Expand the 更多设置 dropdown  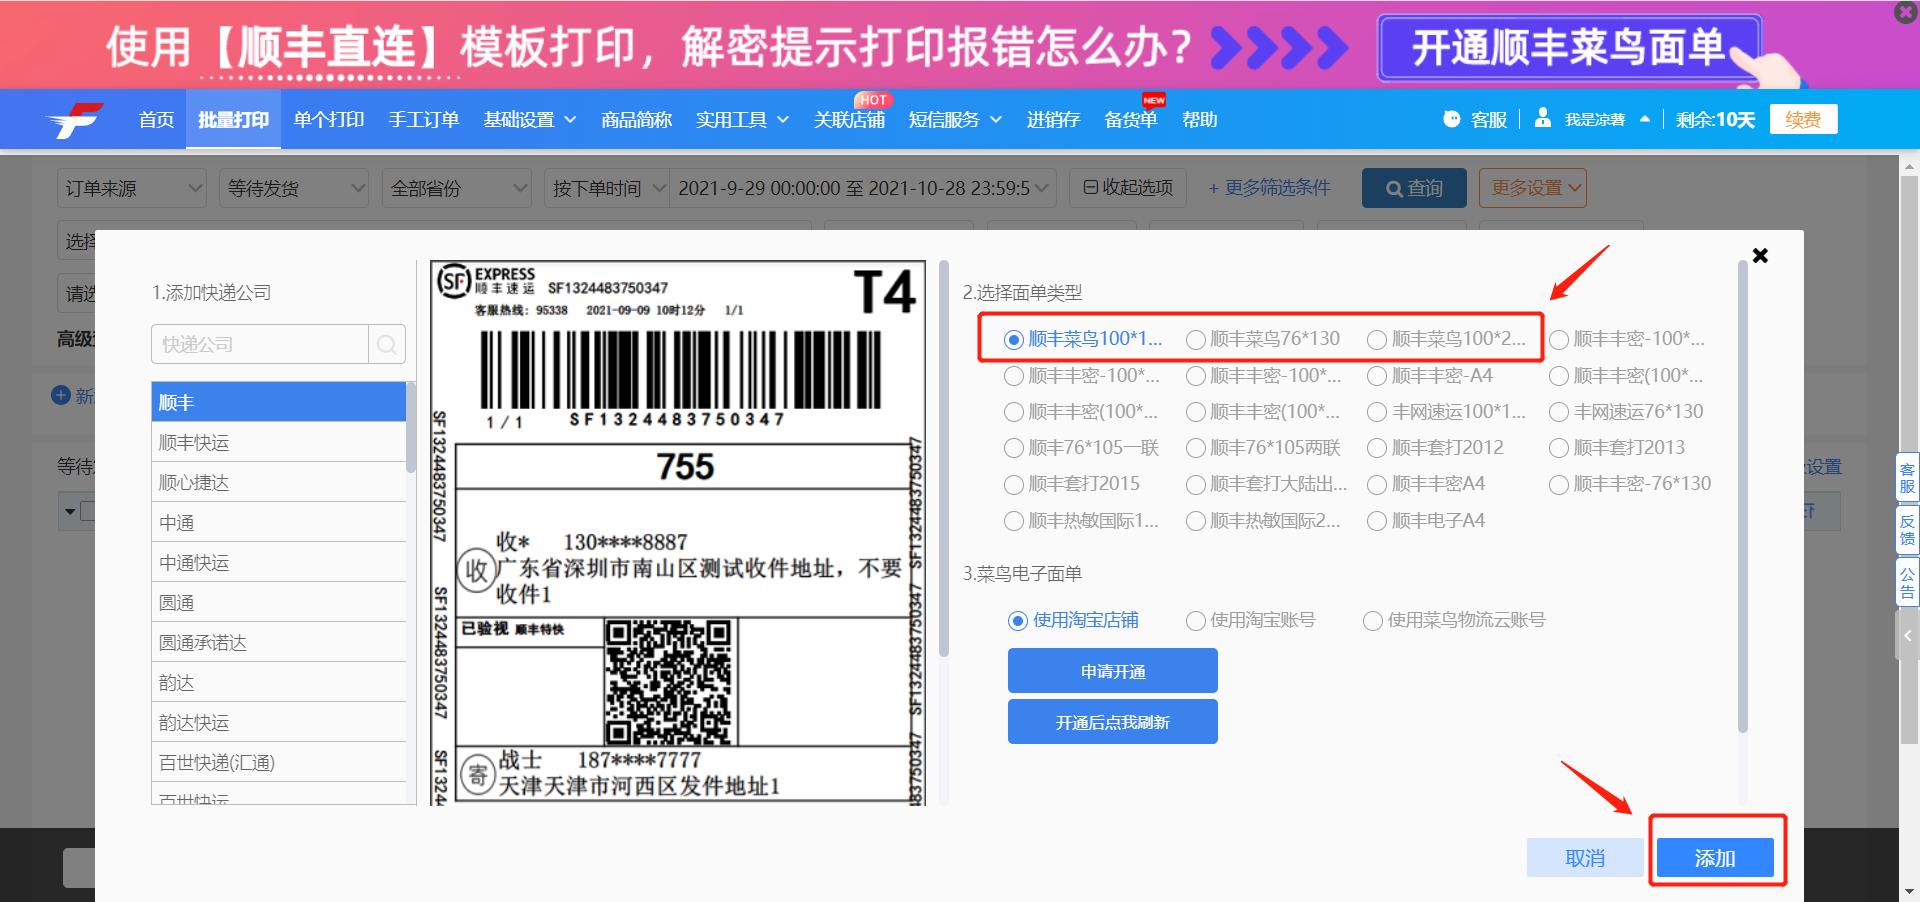[x=1533, y=188]
